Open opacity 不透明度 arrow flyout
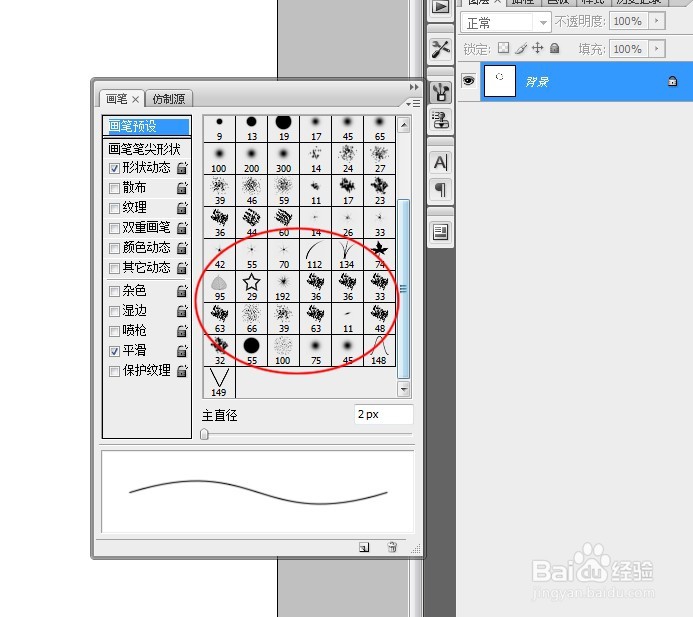This screenshot has height=617, width=693. click(657, 21)
